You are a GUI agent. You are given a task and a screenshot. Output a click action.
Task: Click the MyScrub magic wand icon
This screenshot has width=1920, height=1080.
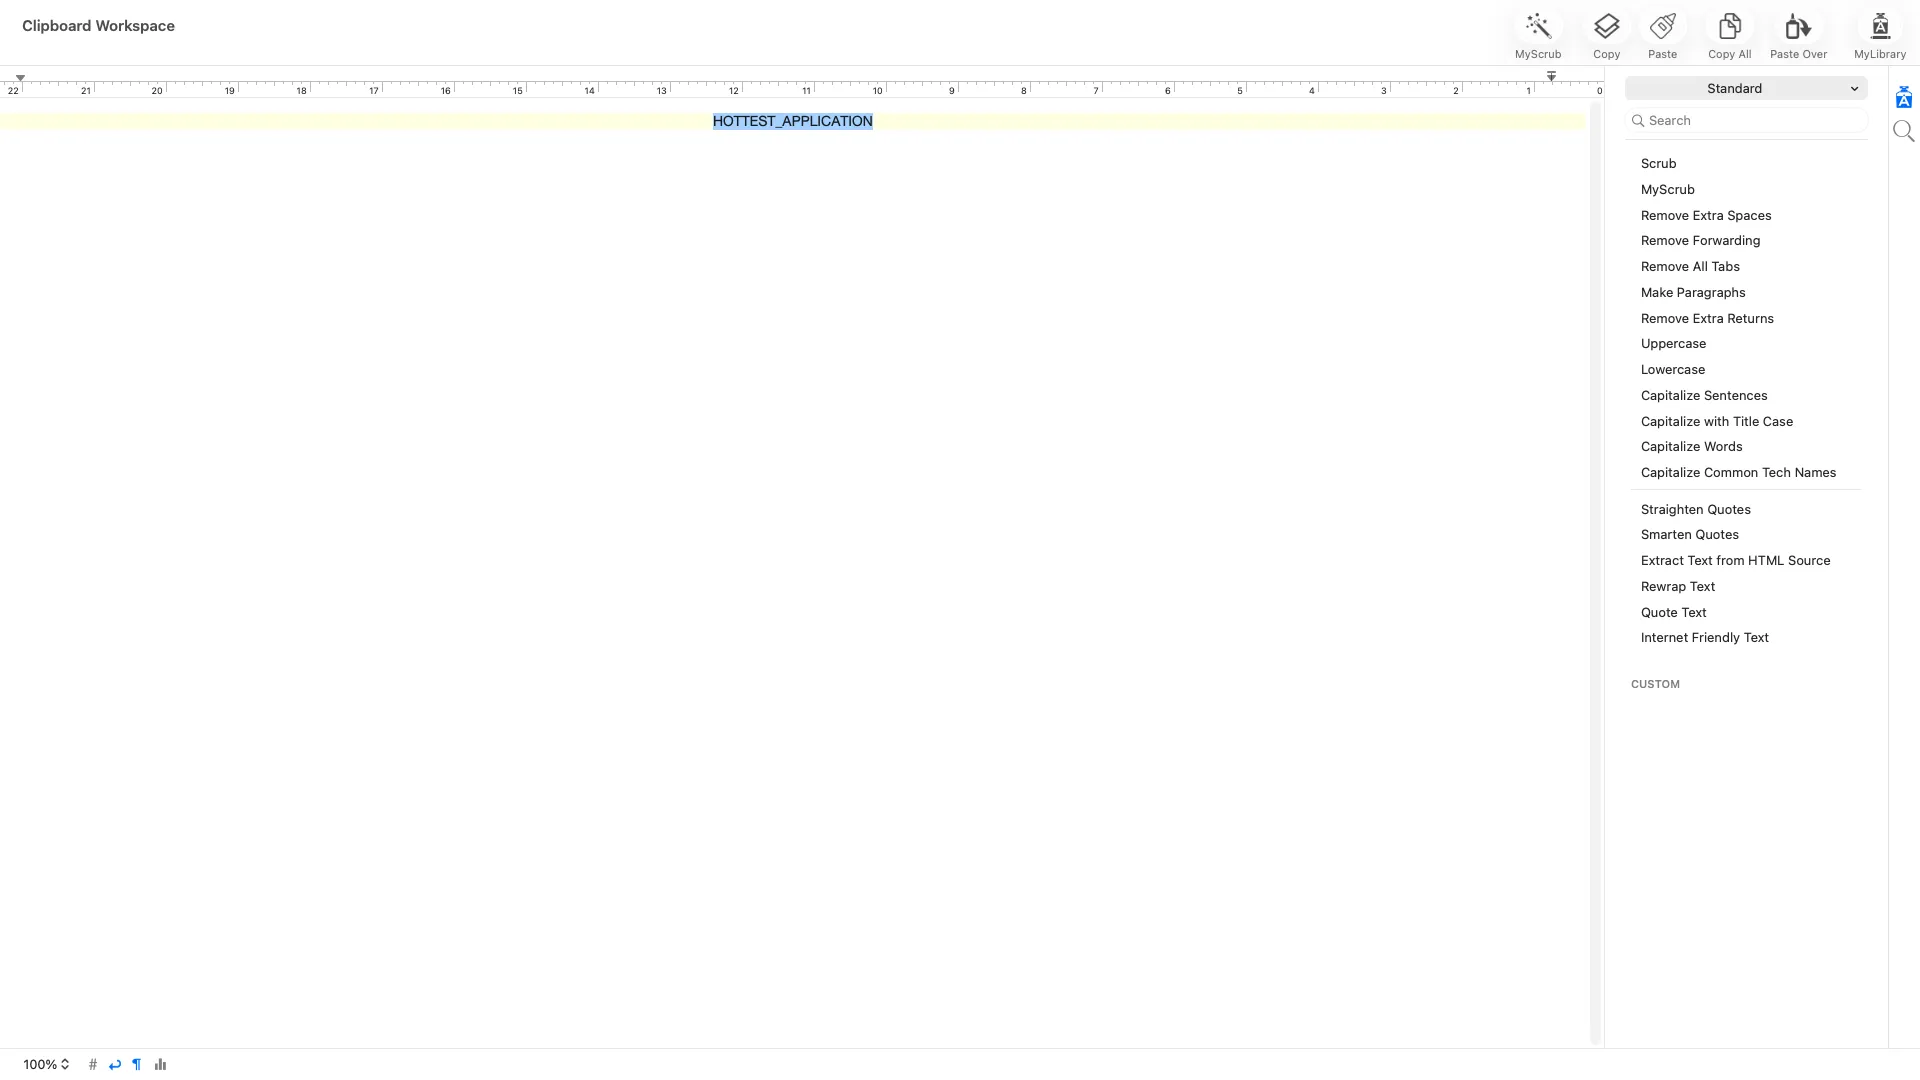tap(1537, 27)
